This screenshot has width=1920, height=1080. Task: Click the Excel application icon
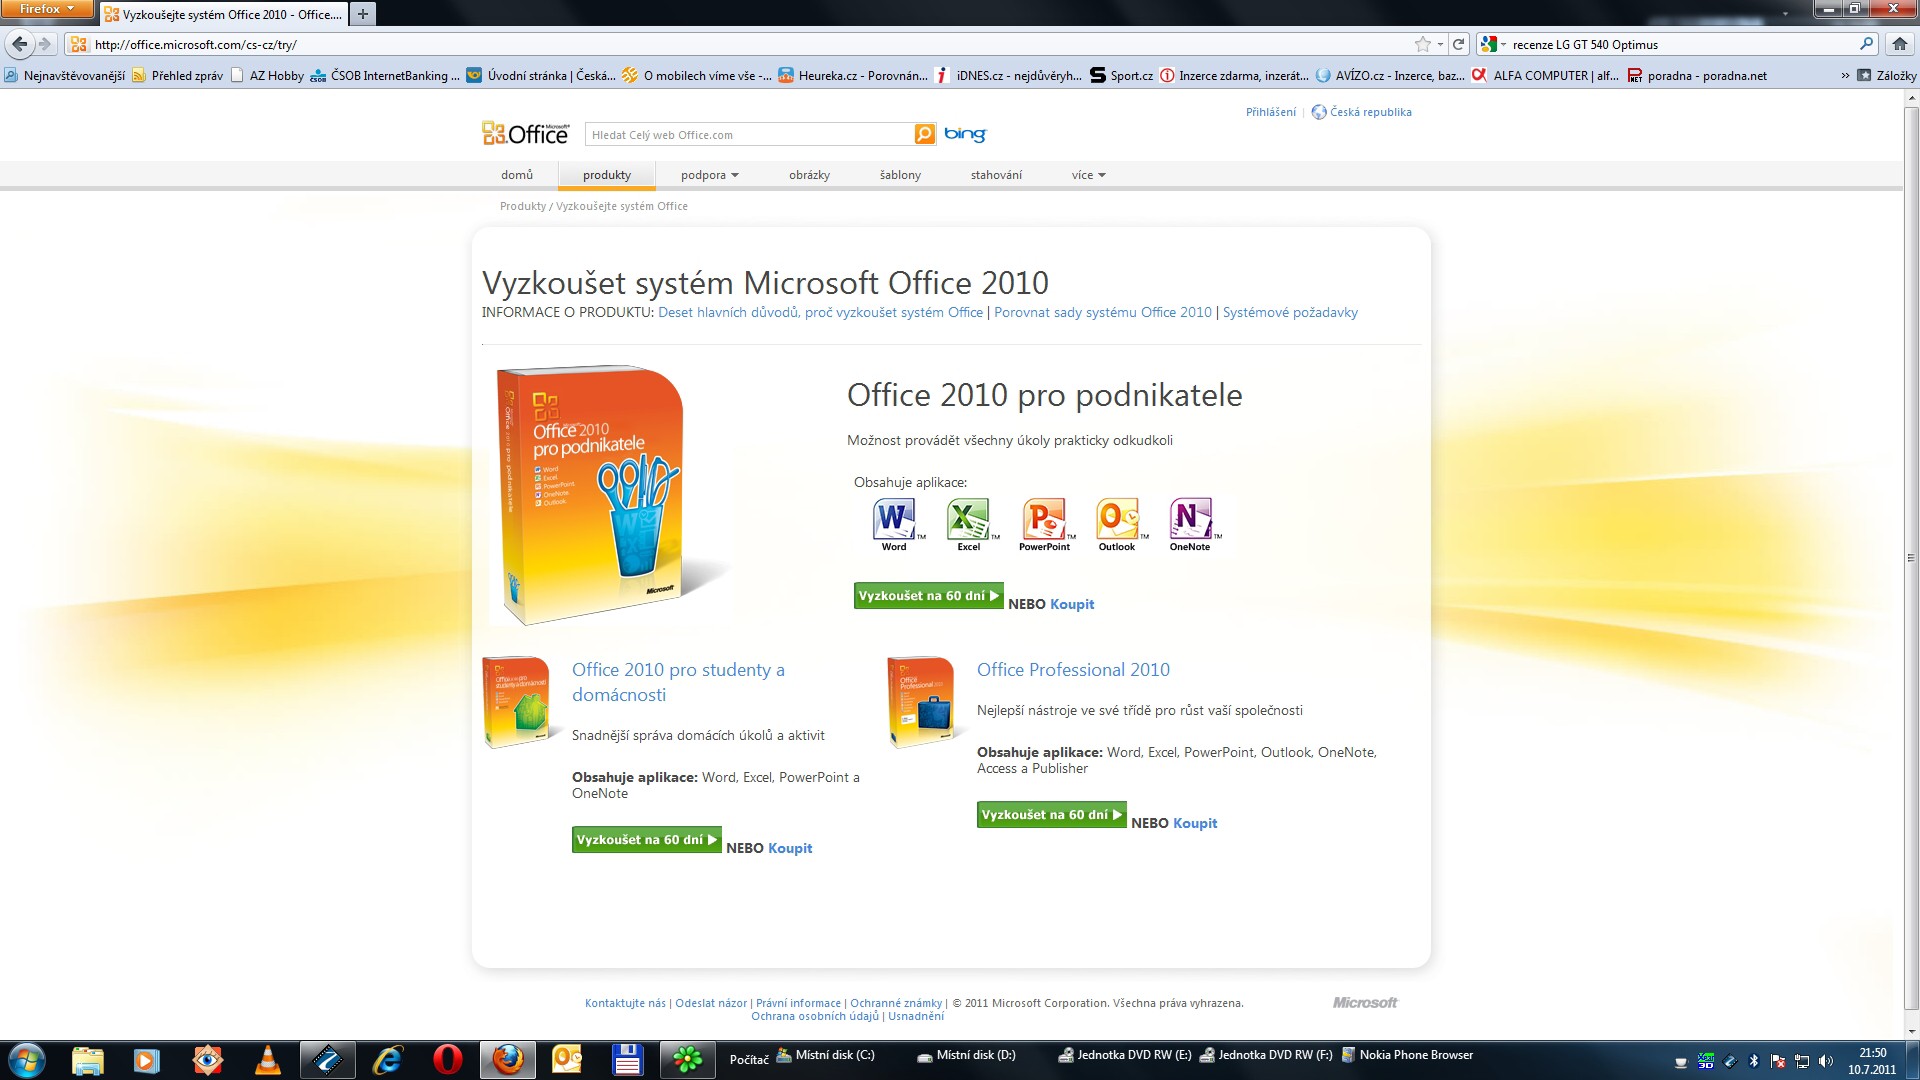pyautogui.click(x=968, y=519)
